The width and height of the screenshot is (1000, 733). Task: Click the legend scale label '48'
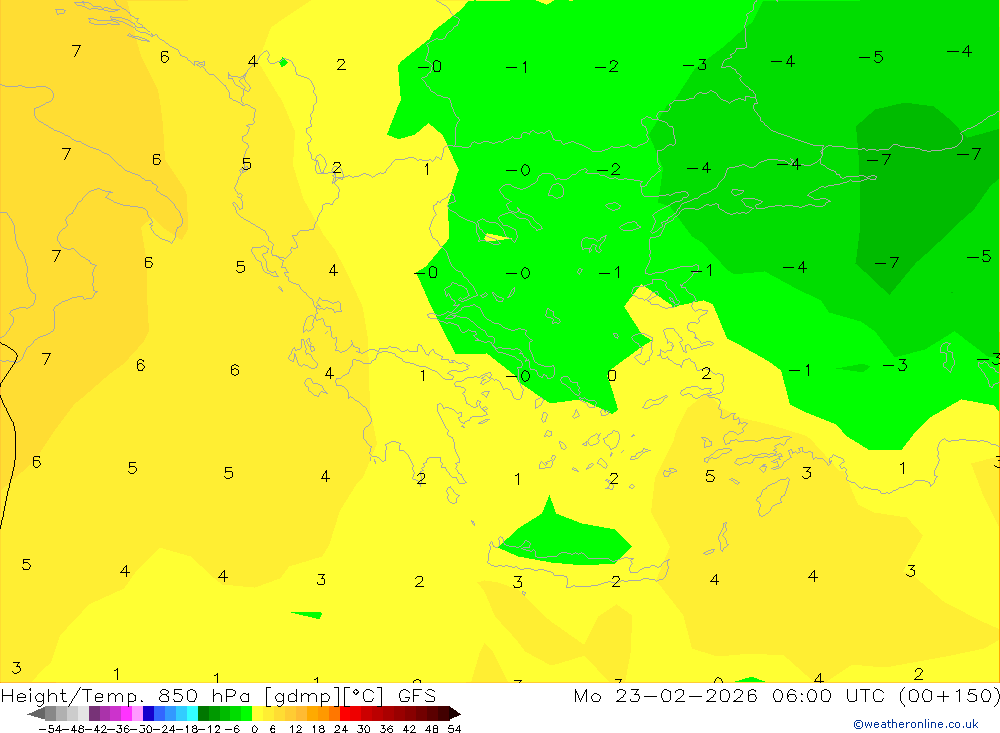pos(431,729)
